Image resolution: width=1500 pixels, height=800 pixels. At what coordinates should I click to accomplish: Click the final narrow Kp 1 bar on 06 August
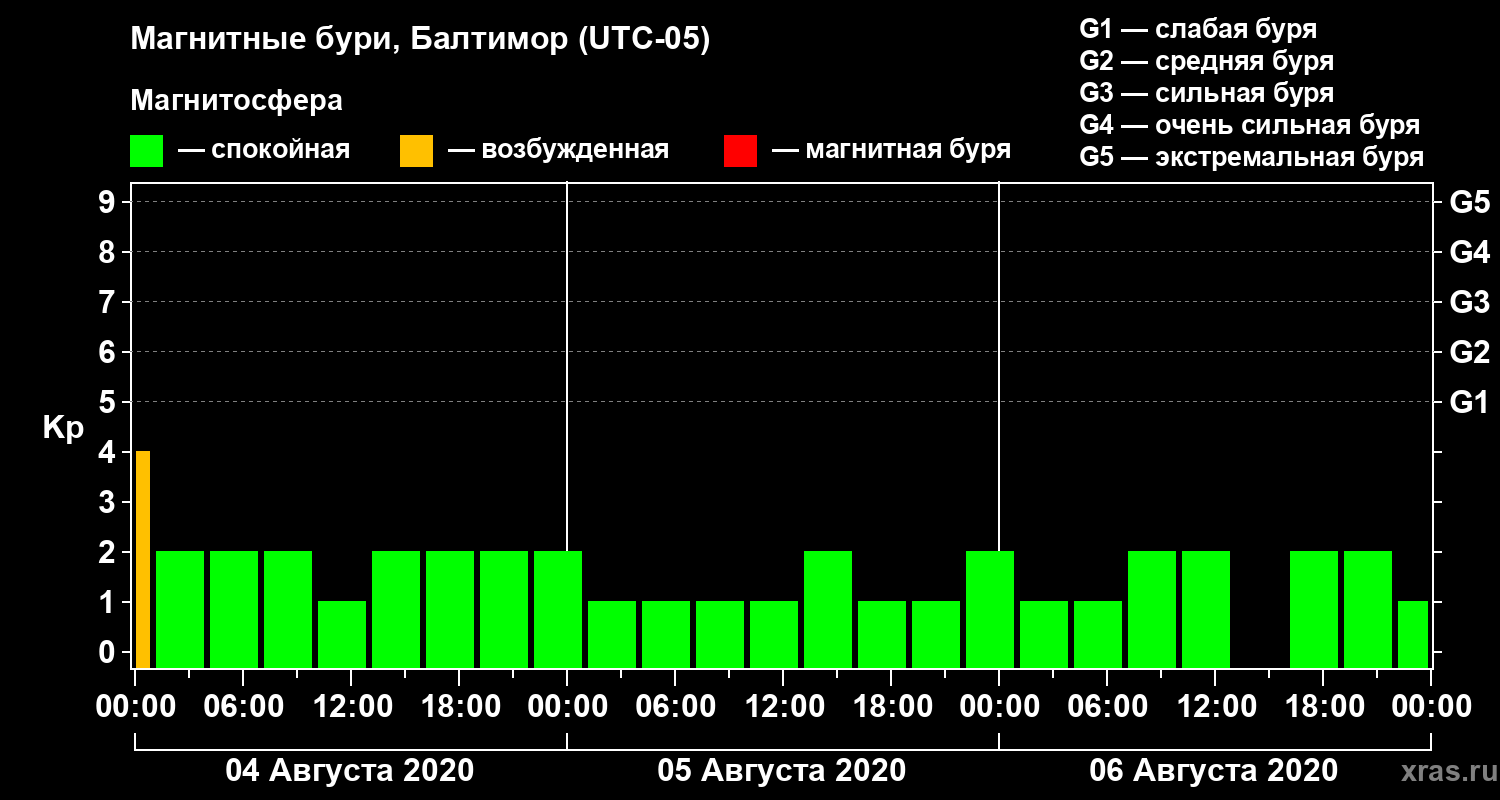point(1413,634)
